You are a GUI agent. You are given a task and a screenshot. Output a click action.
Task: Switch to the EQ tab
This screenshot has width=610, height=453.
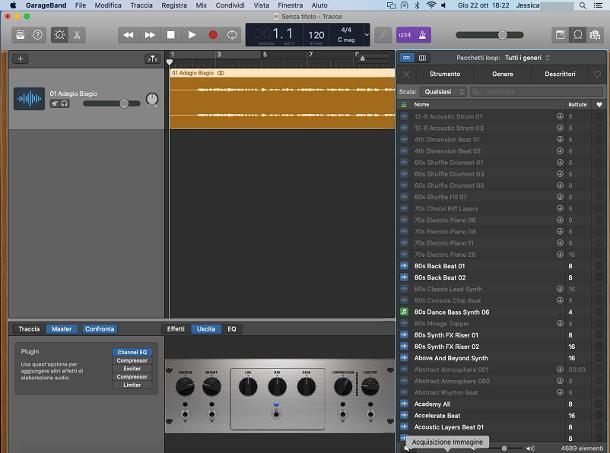point(231,329)
